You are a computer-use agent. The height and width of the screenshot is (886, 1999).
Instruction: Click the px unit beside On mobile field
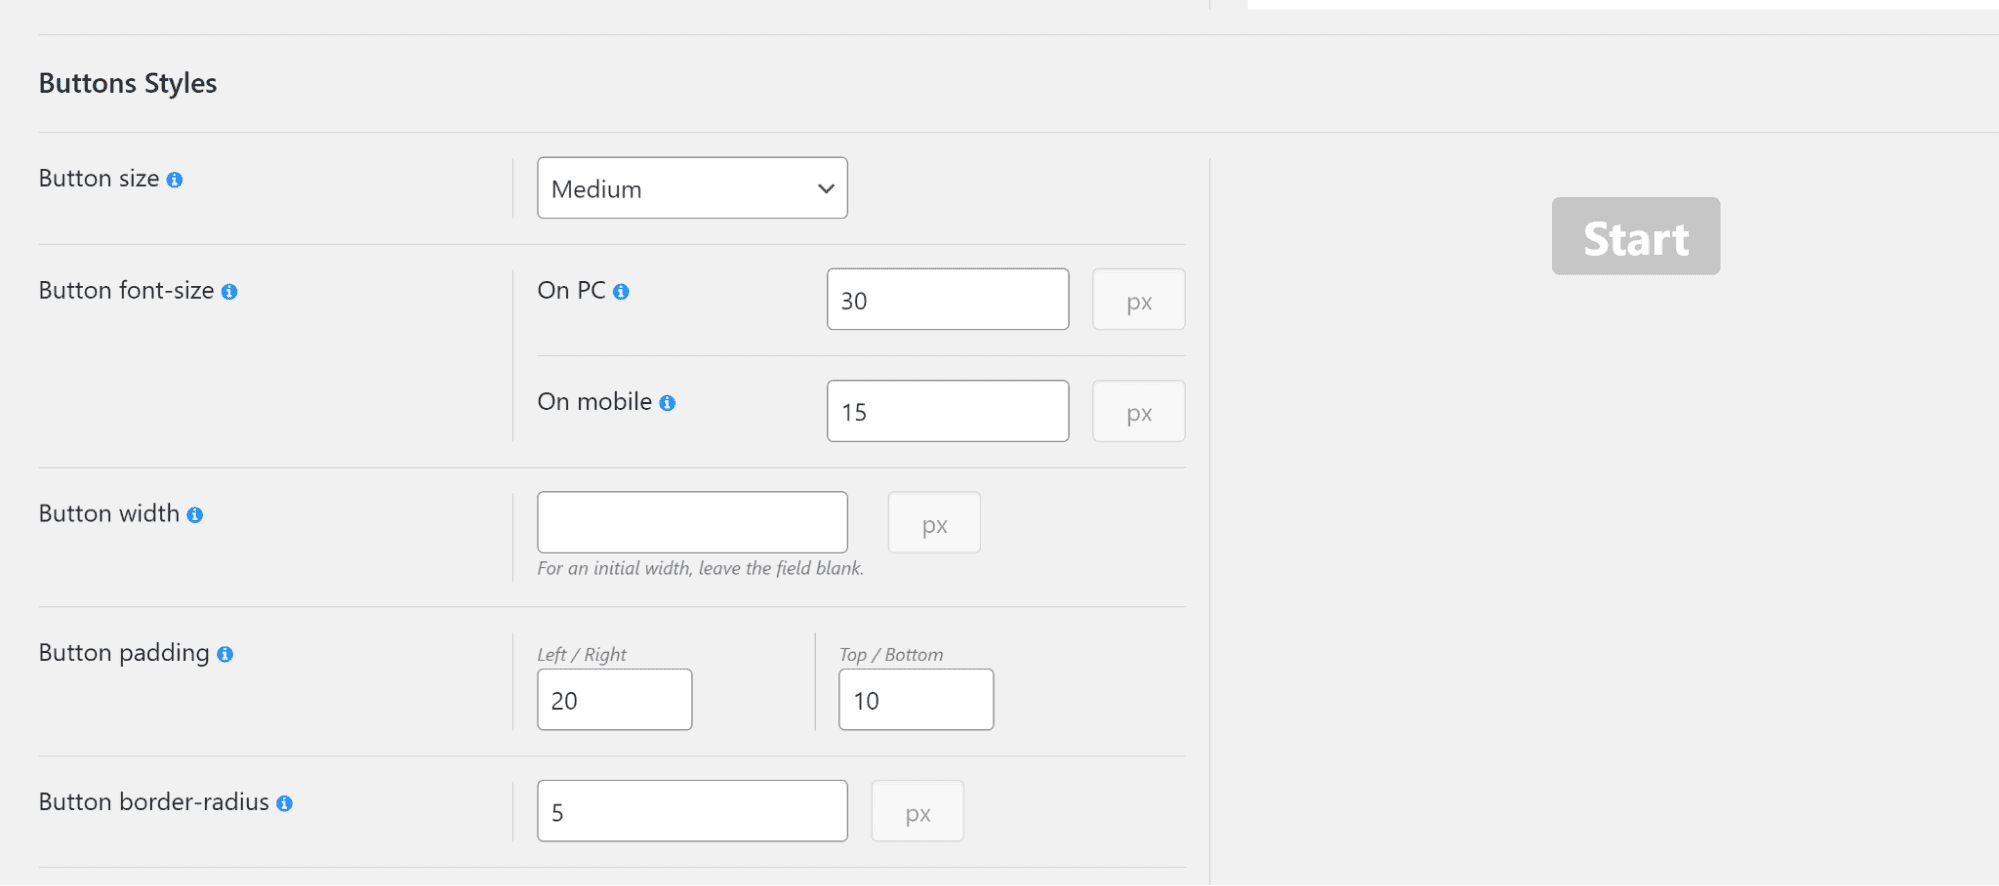coord(1139,411)
